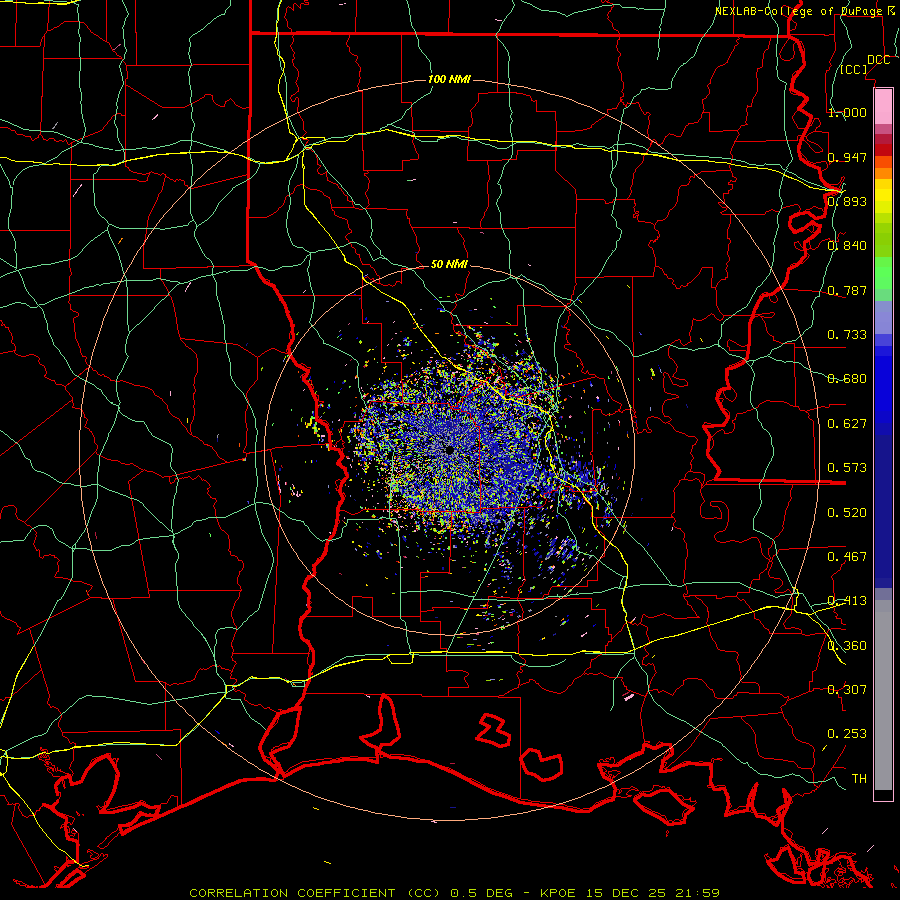Select the 0.947 scale value
The image size is (900, 900).
[x=847, y=157]
